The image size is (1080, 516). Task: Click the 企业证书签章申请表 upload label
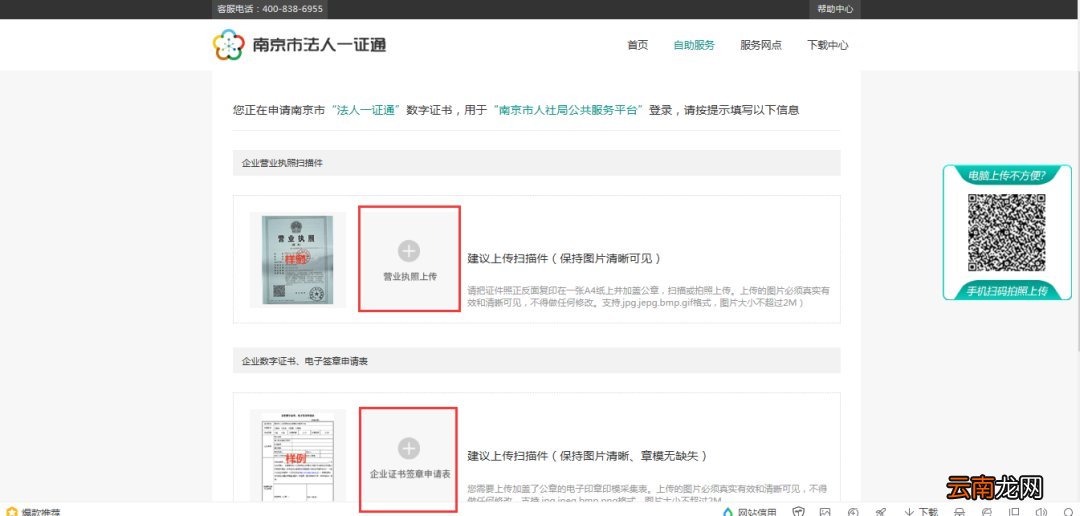point(410,474)
